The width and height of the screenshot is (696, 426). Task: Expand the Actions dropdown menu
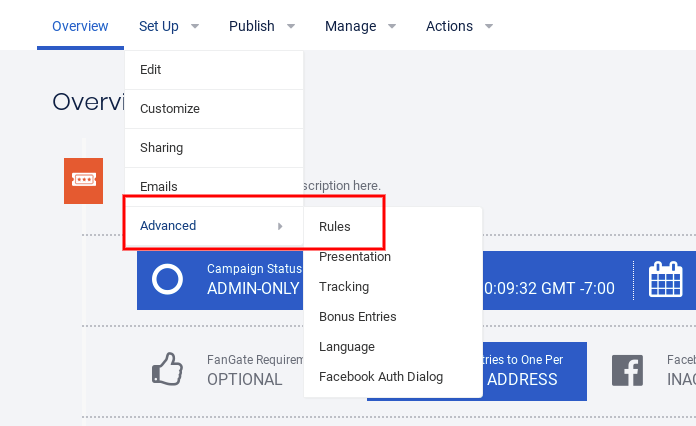click(x=459, y=26)
